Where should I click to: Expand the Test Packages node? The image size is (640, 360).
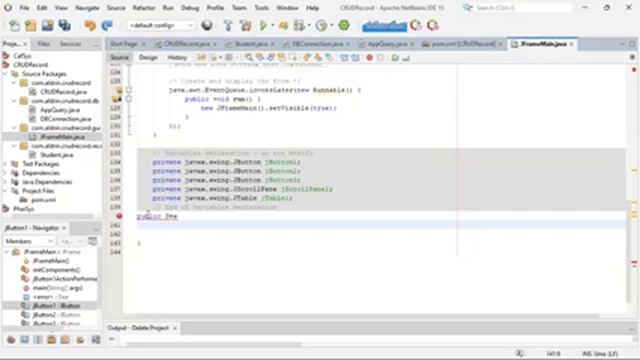click(6, 164)
